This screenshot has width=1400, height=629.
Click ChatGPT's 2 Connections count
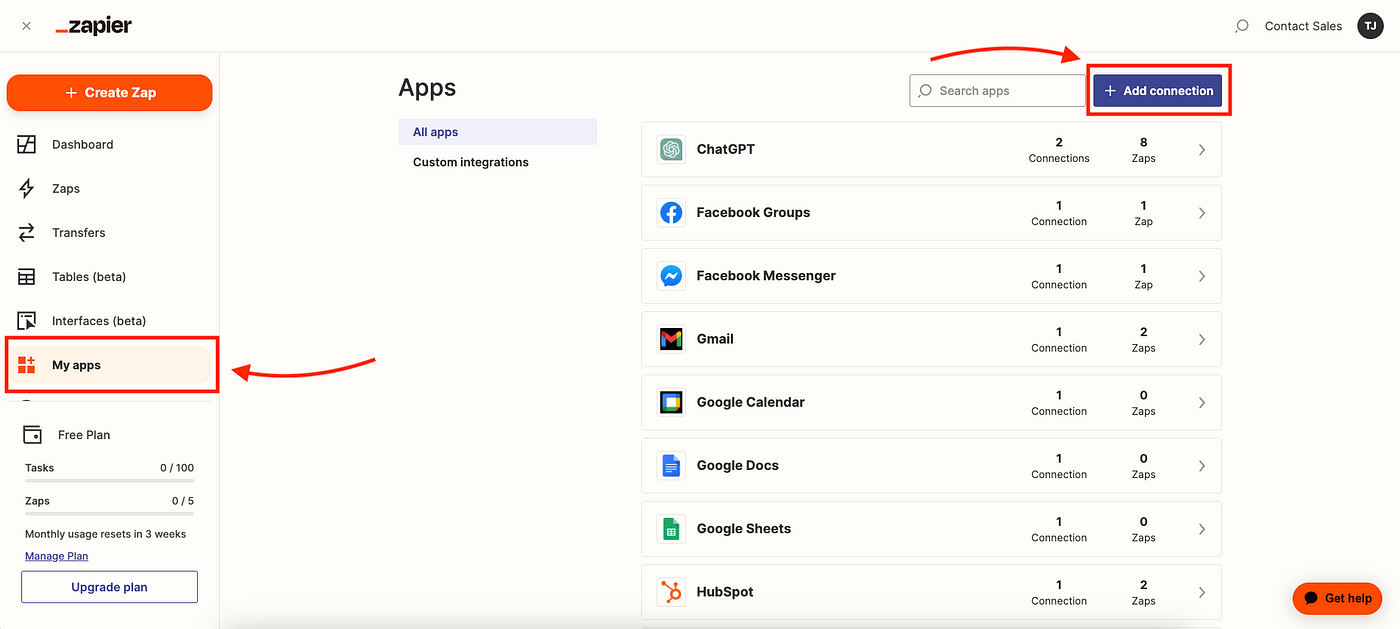pyautogui.click(x=1059, y=150)
